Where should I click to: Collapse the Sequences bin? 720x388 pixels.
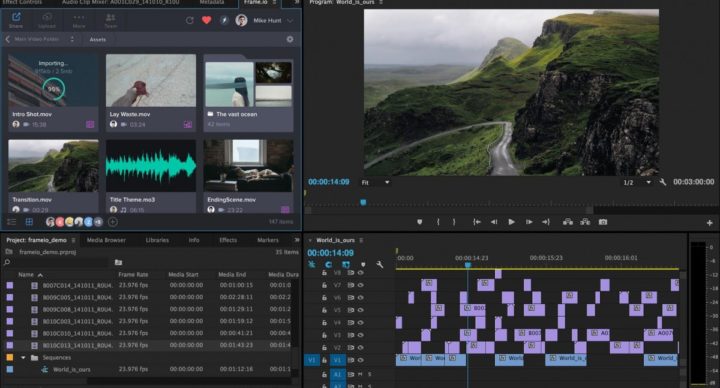pyautogui.click(x=22, y=357)
